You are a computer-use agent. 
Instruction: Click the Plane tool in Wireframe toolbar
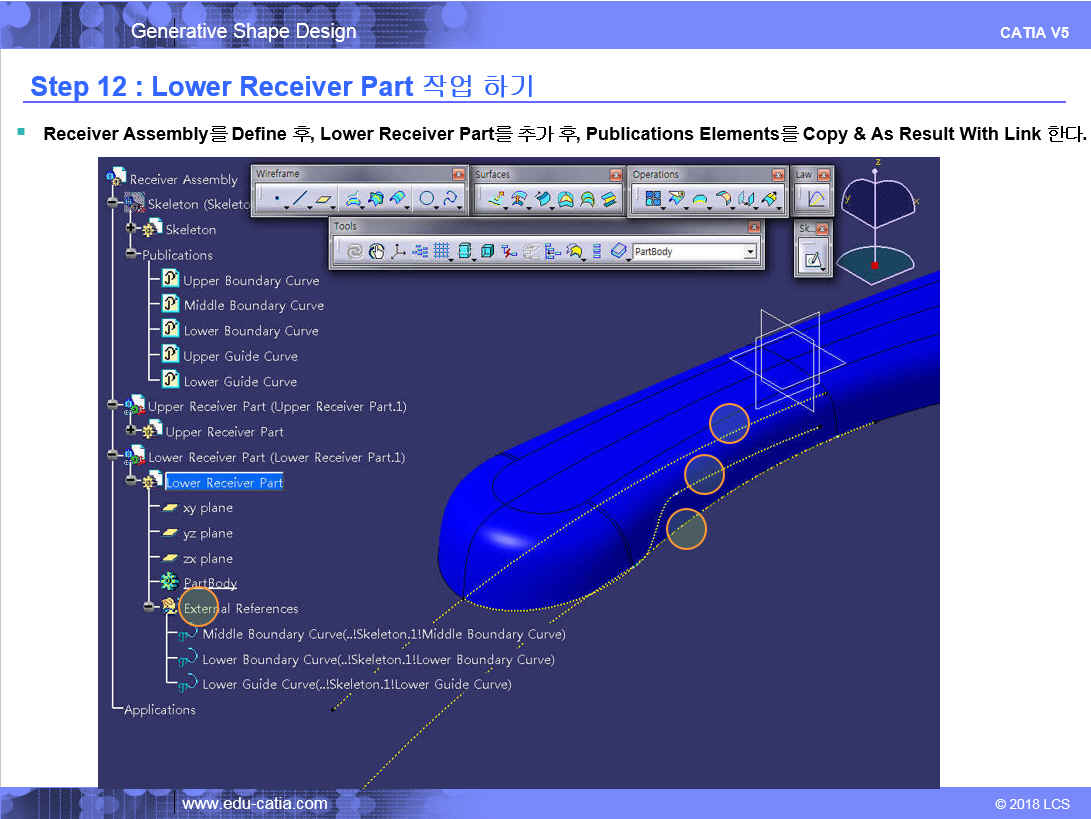click(x=324, y=199)
